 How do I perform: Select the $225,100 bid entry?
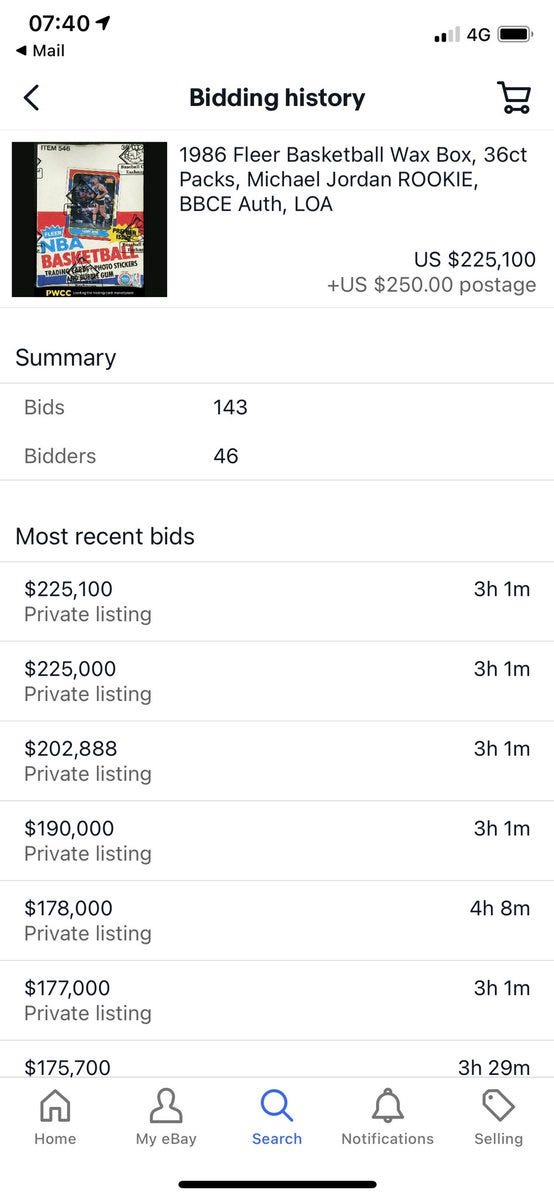point(277,601)
